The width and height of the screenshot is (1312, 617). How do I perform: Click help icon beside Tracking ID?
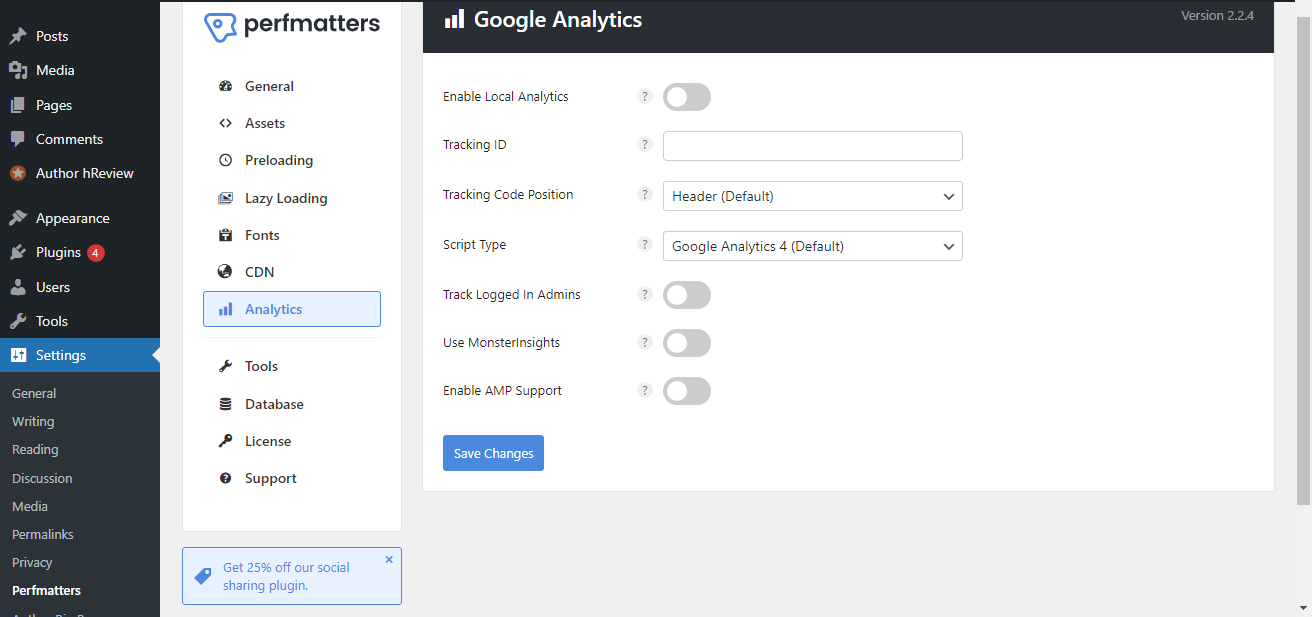click(645, 145)
